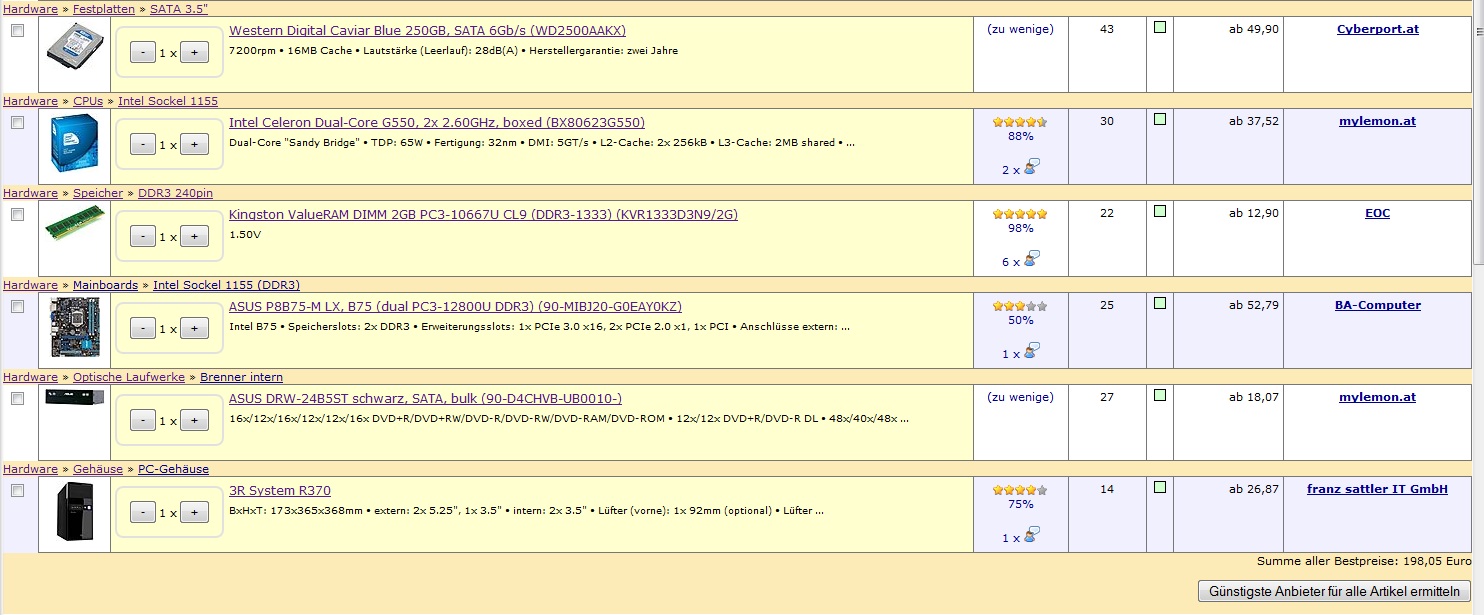The image size is (1484, 615).
Task: Visit mylemon.at vendor for Intel Celeron
Action: tap(1378, 121)
